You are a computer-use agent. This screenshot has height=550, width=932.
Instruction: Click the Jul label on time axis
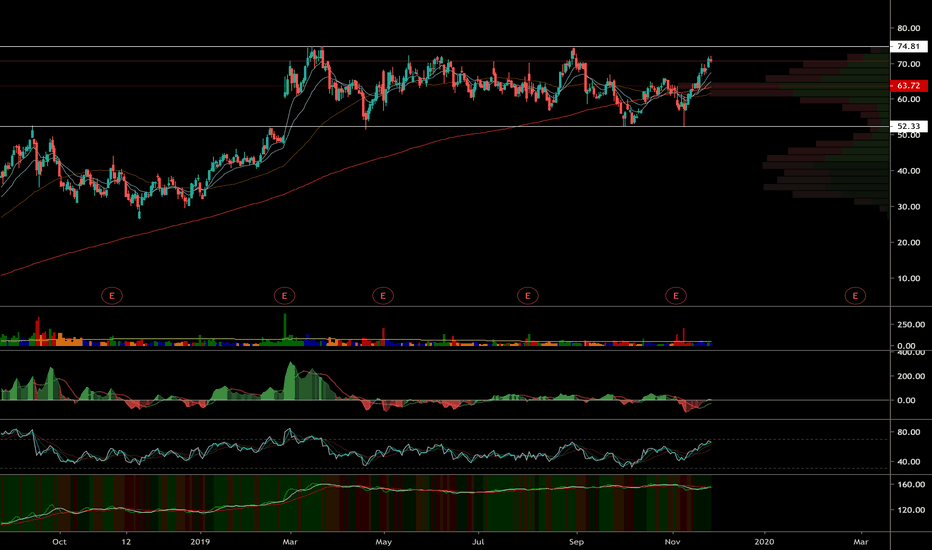(x=478, y=542)
